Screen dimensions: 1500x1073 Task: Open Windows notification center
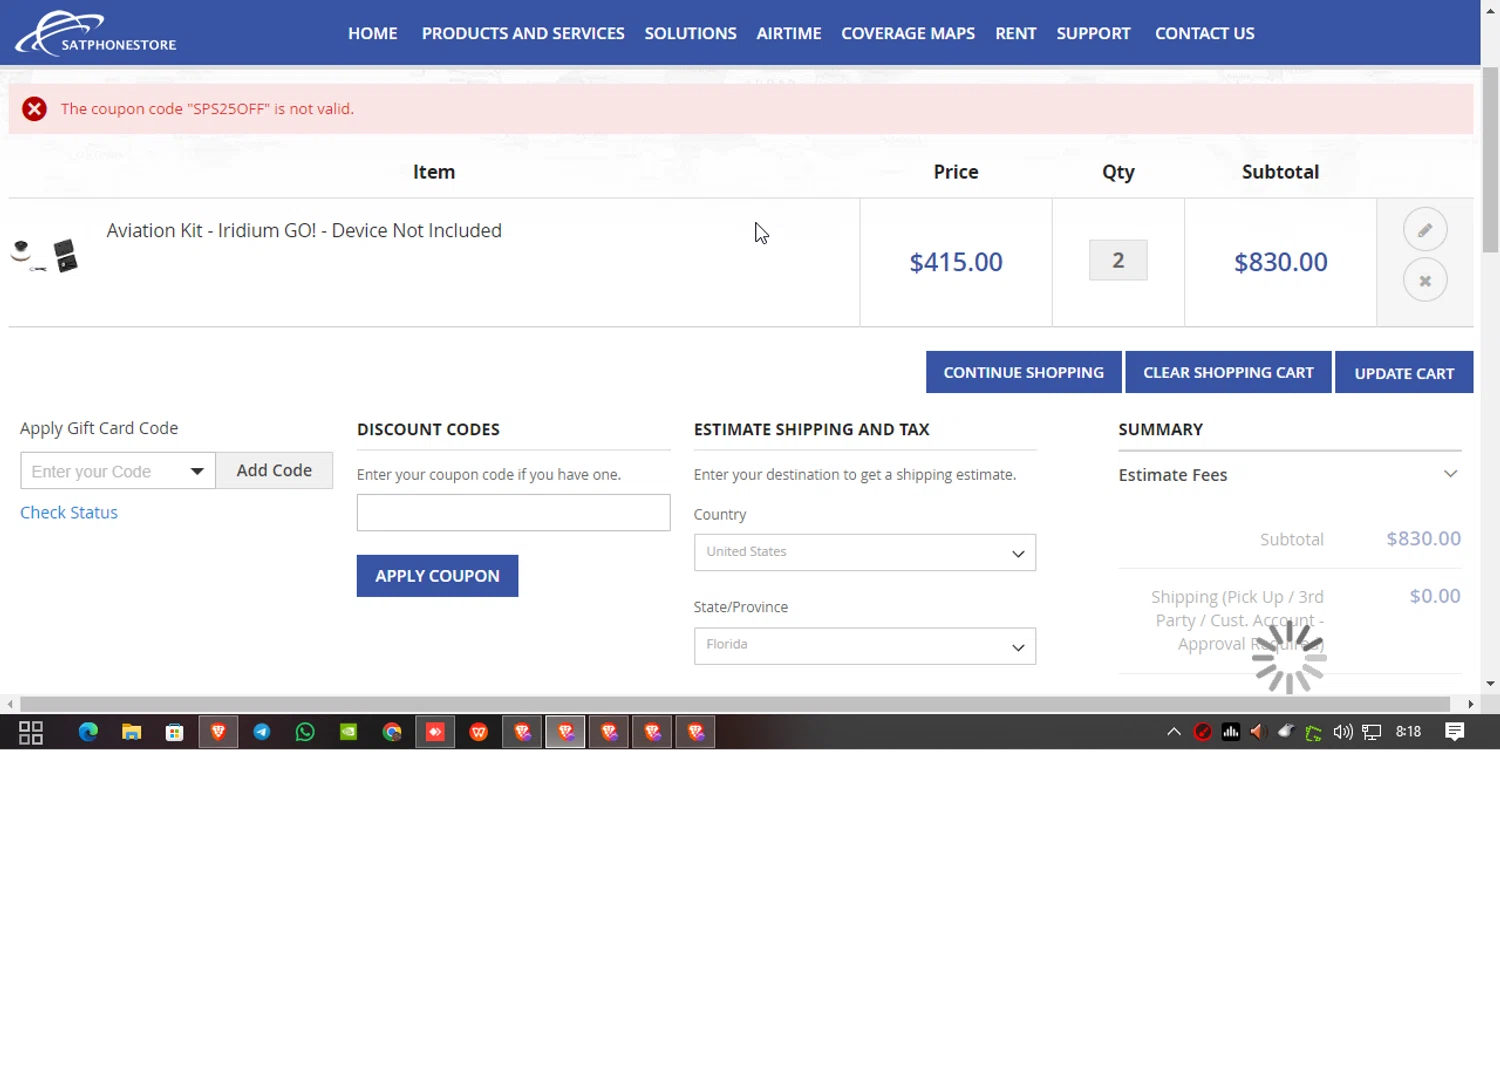pos(1455,732)
